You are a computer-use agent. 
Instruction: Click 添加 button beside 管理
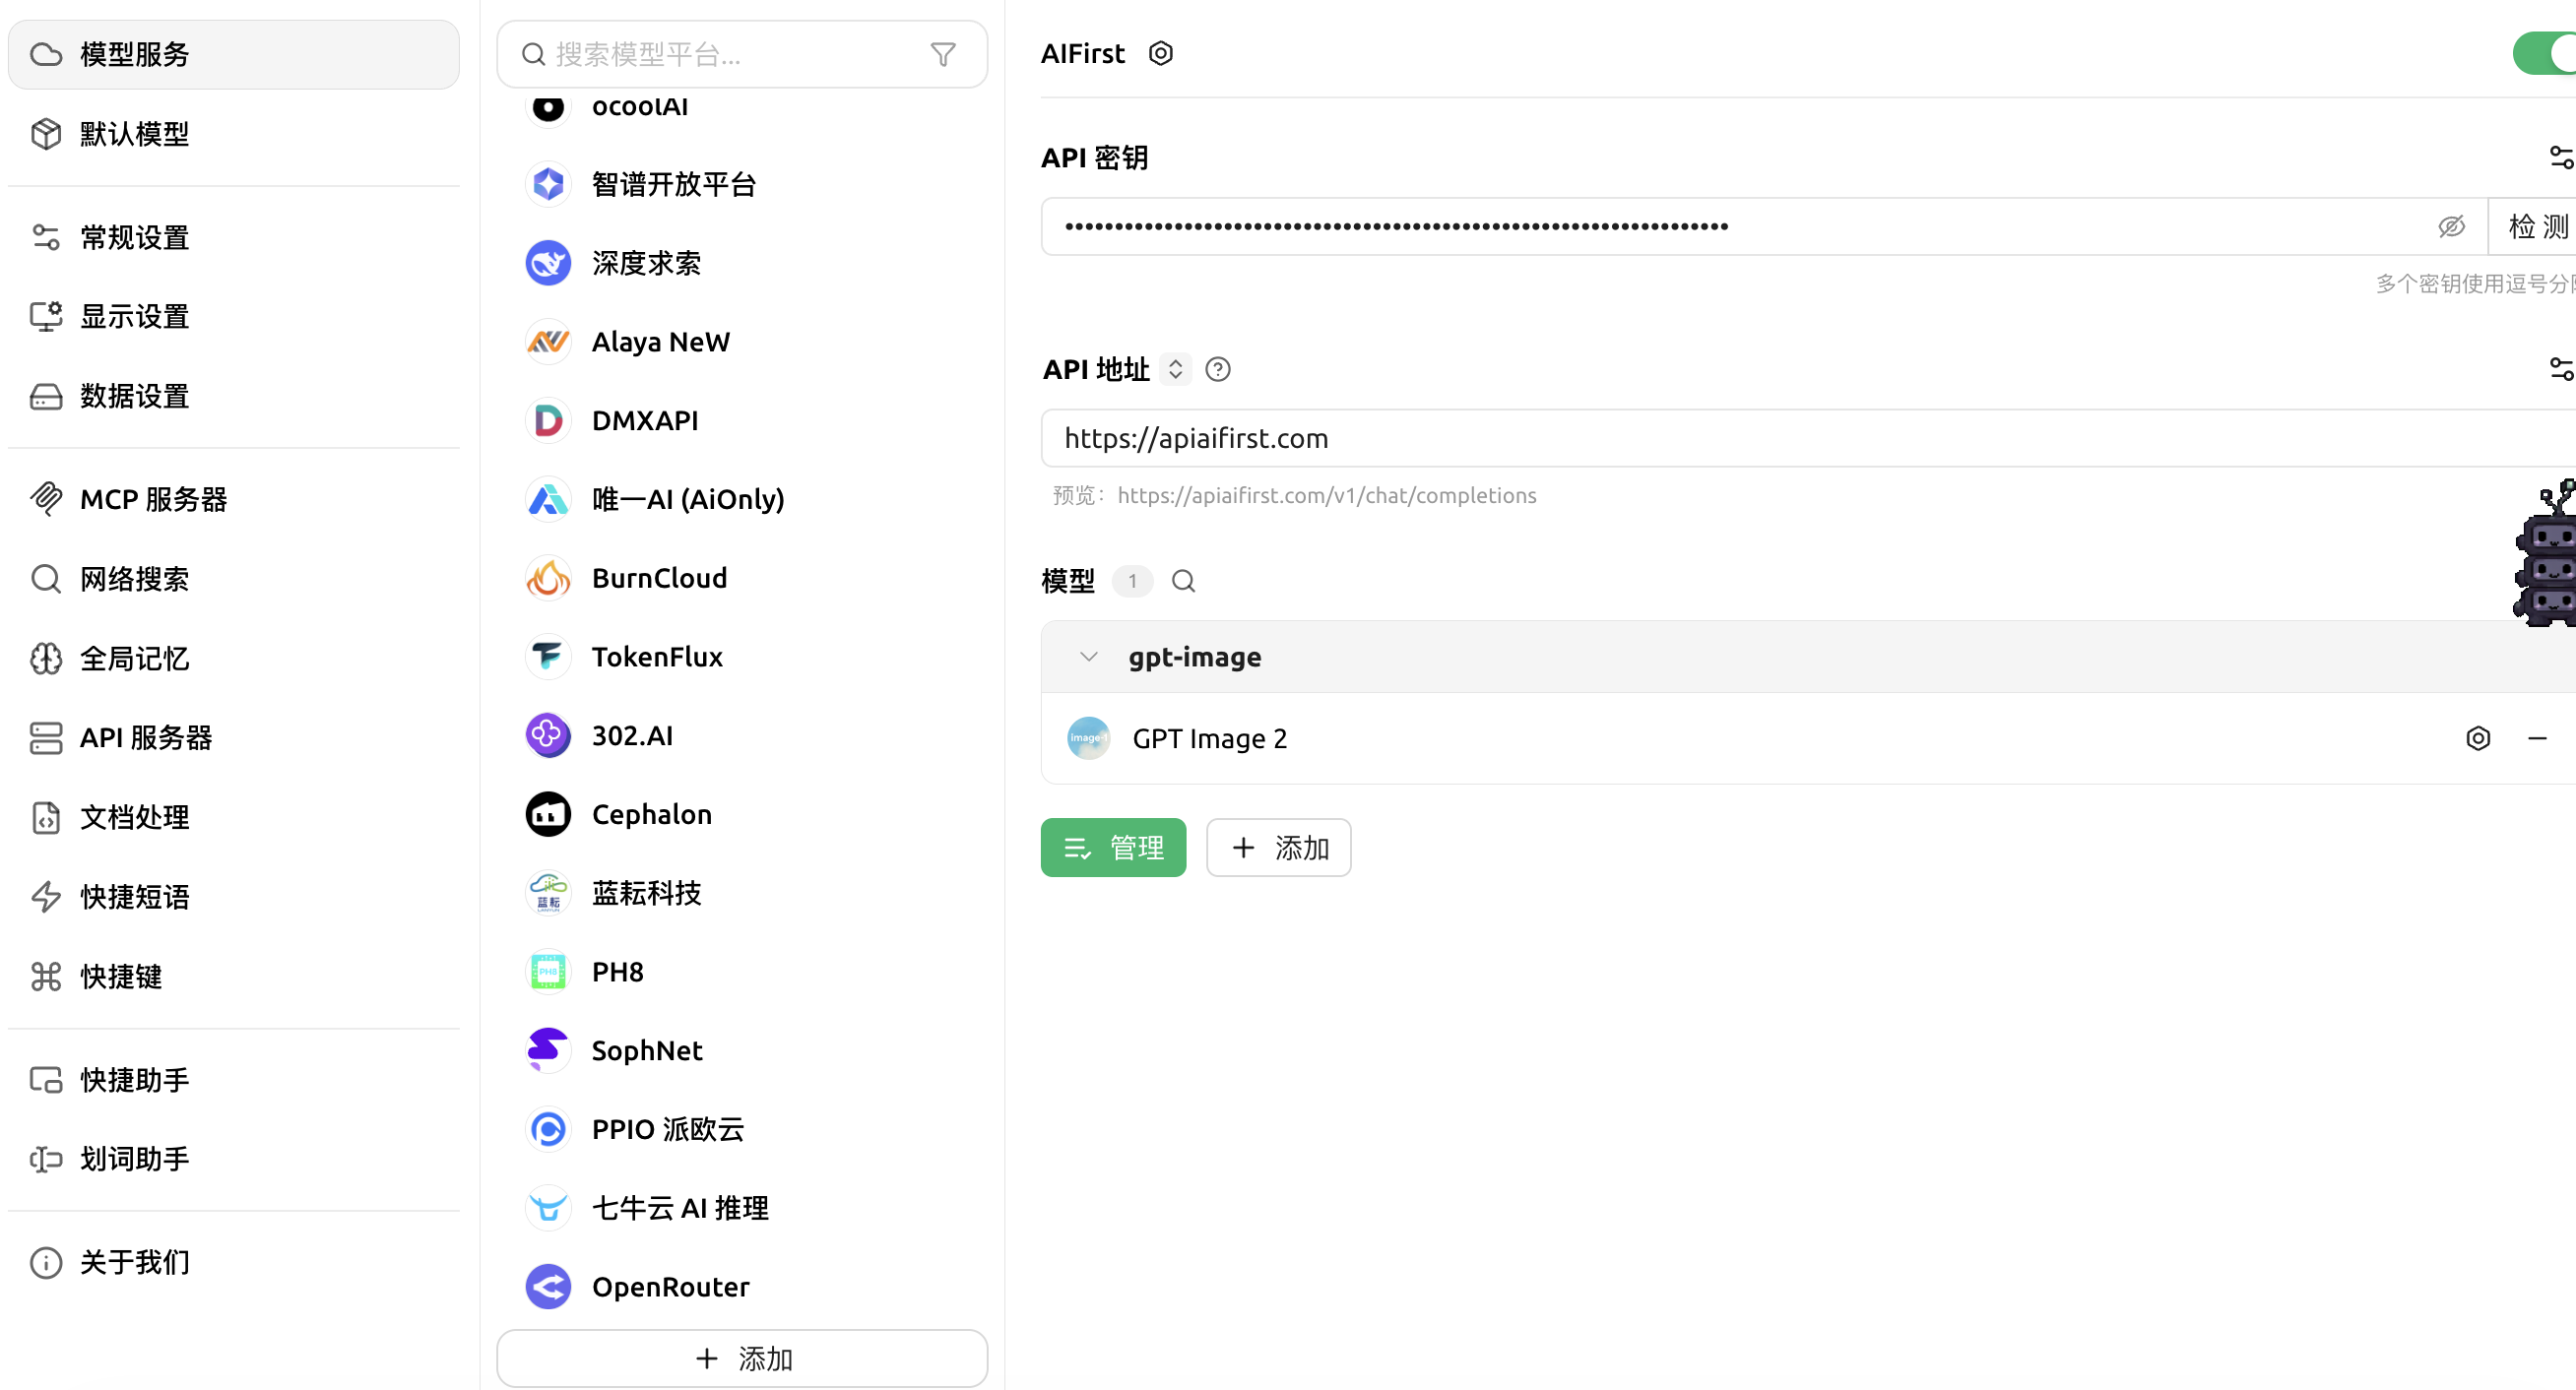1278,848
